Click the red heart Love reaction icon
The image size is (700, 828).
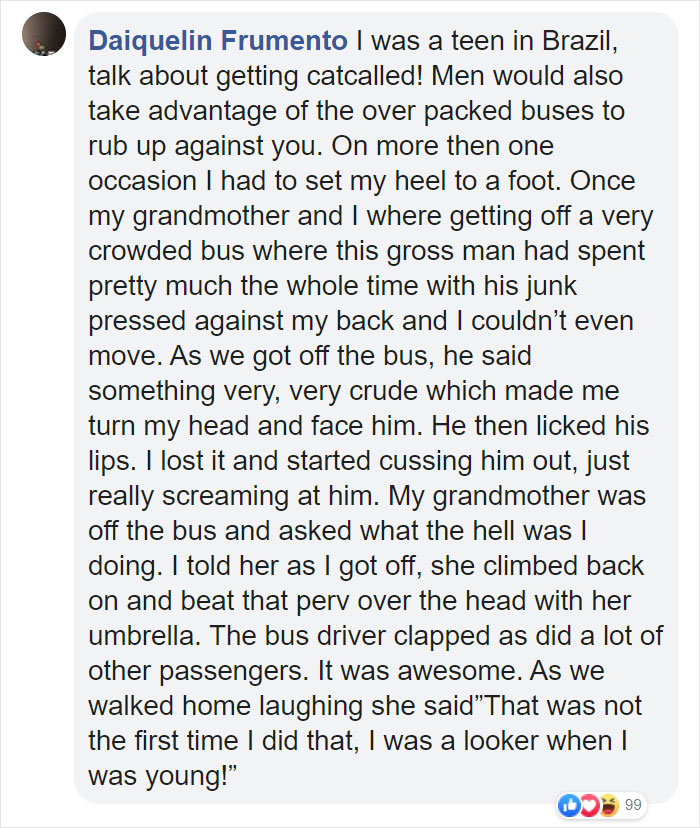point(590,804)
